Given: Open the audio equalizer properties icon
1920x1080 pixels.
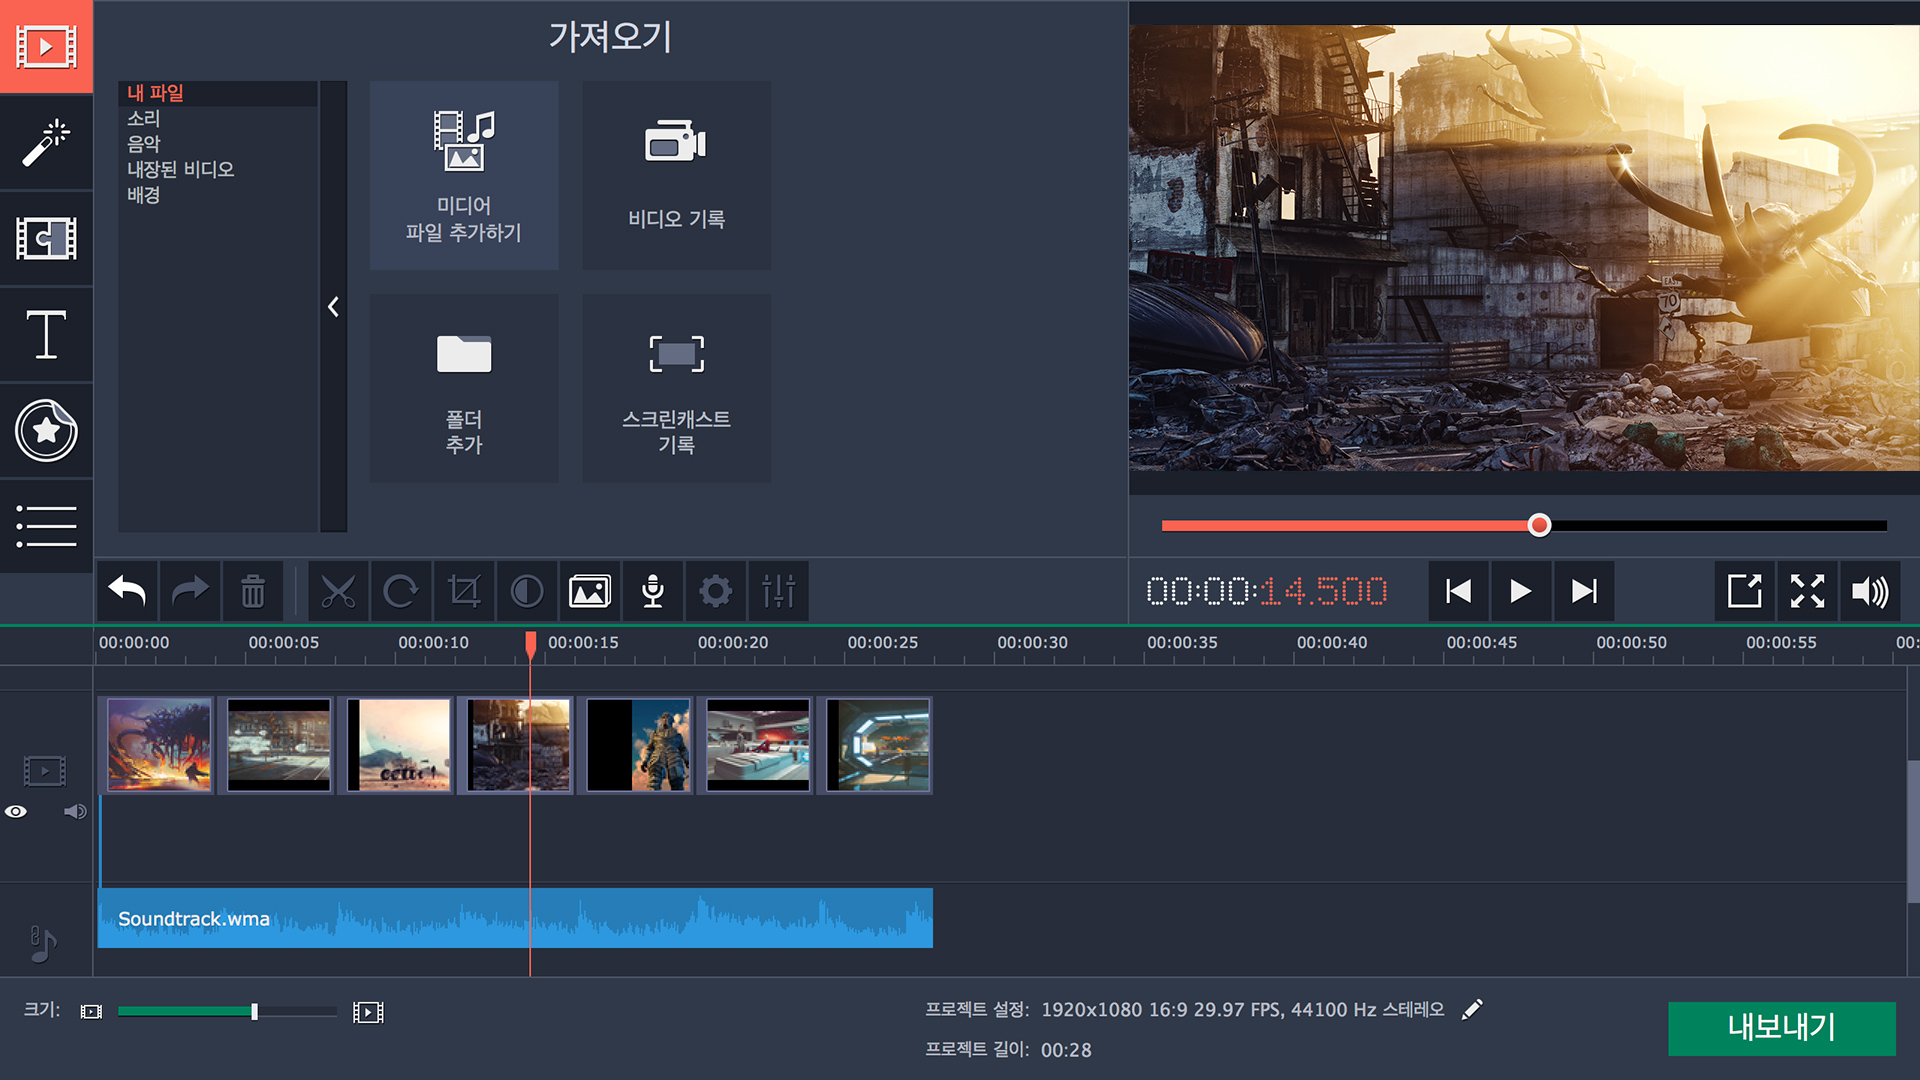Looking at the screenshot, I should click(778, 591).
